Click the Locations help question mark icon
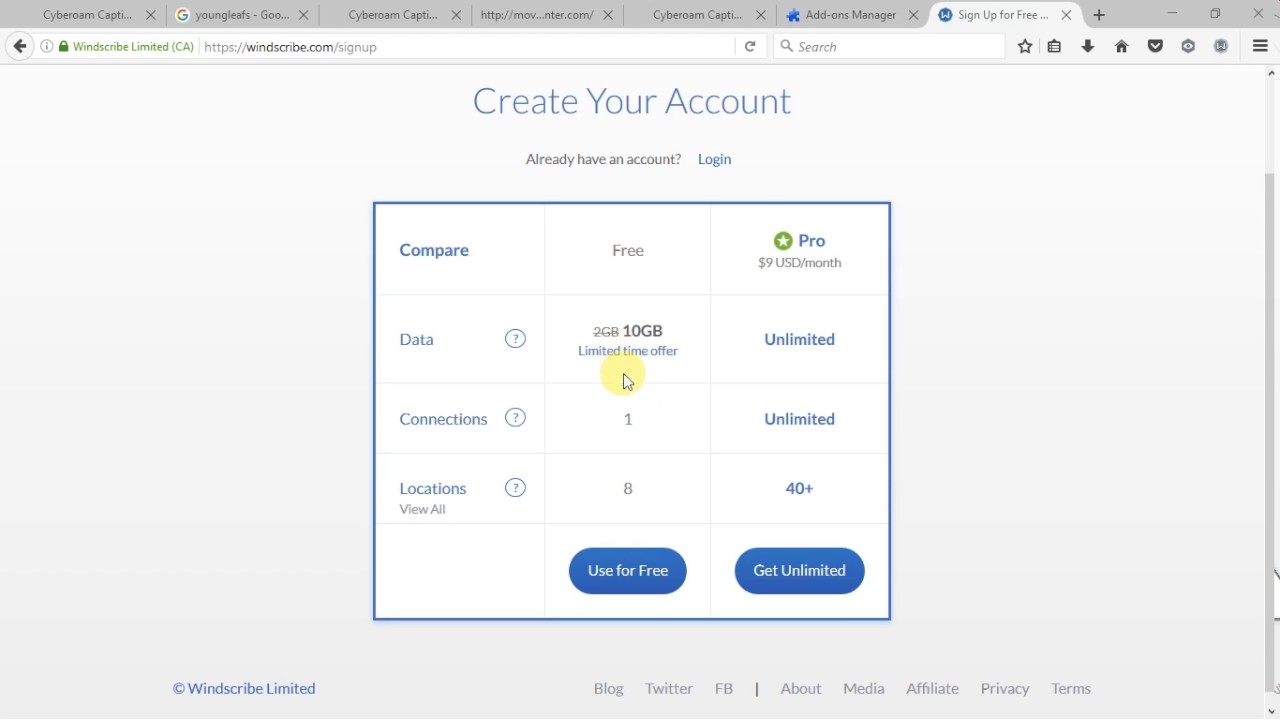The width and height of the screenshot is (1280, 720). [x=515, y=488]
